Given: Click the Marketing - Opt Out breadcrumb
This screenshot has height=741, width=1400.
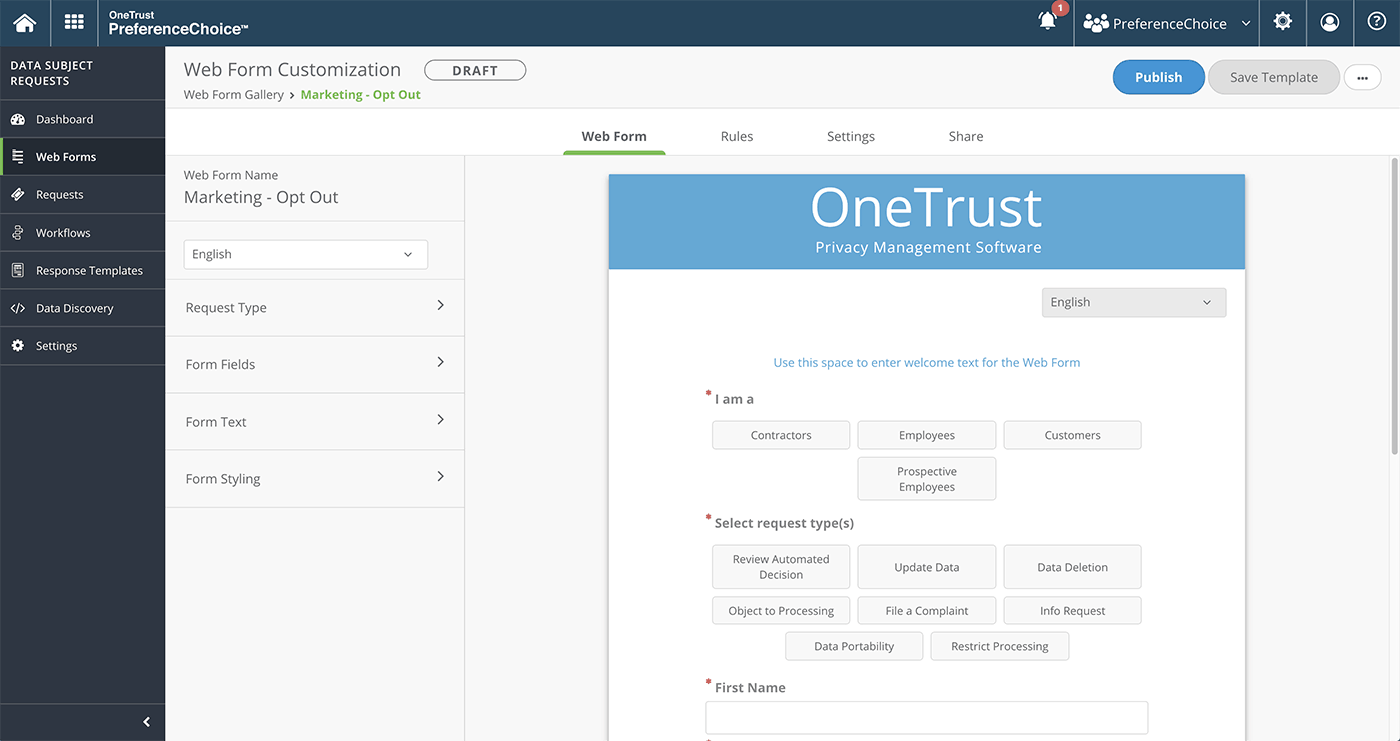Looking at the screenshot, I should click(361, 95).
